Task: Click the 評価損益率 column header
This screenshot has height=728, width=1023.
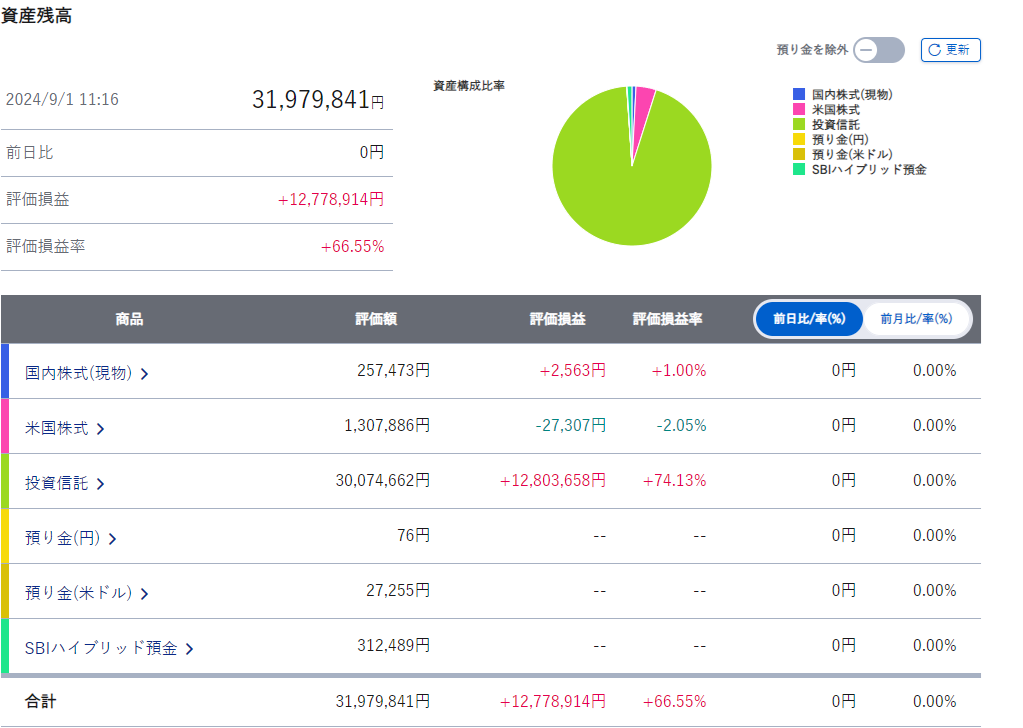Action: [x=667, y=319]
